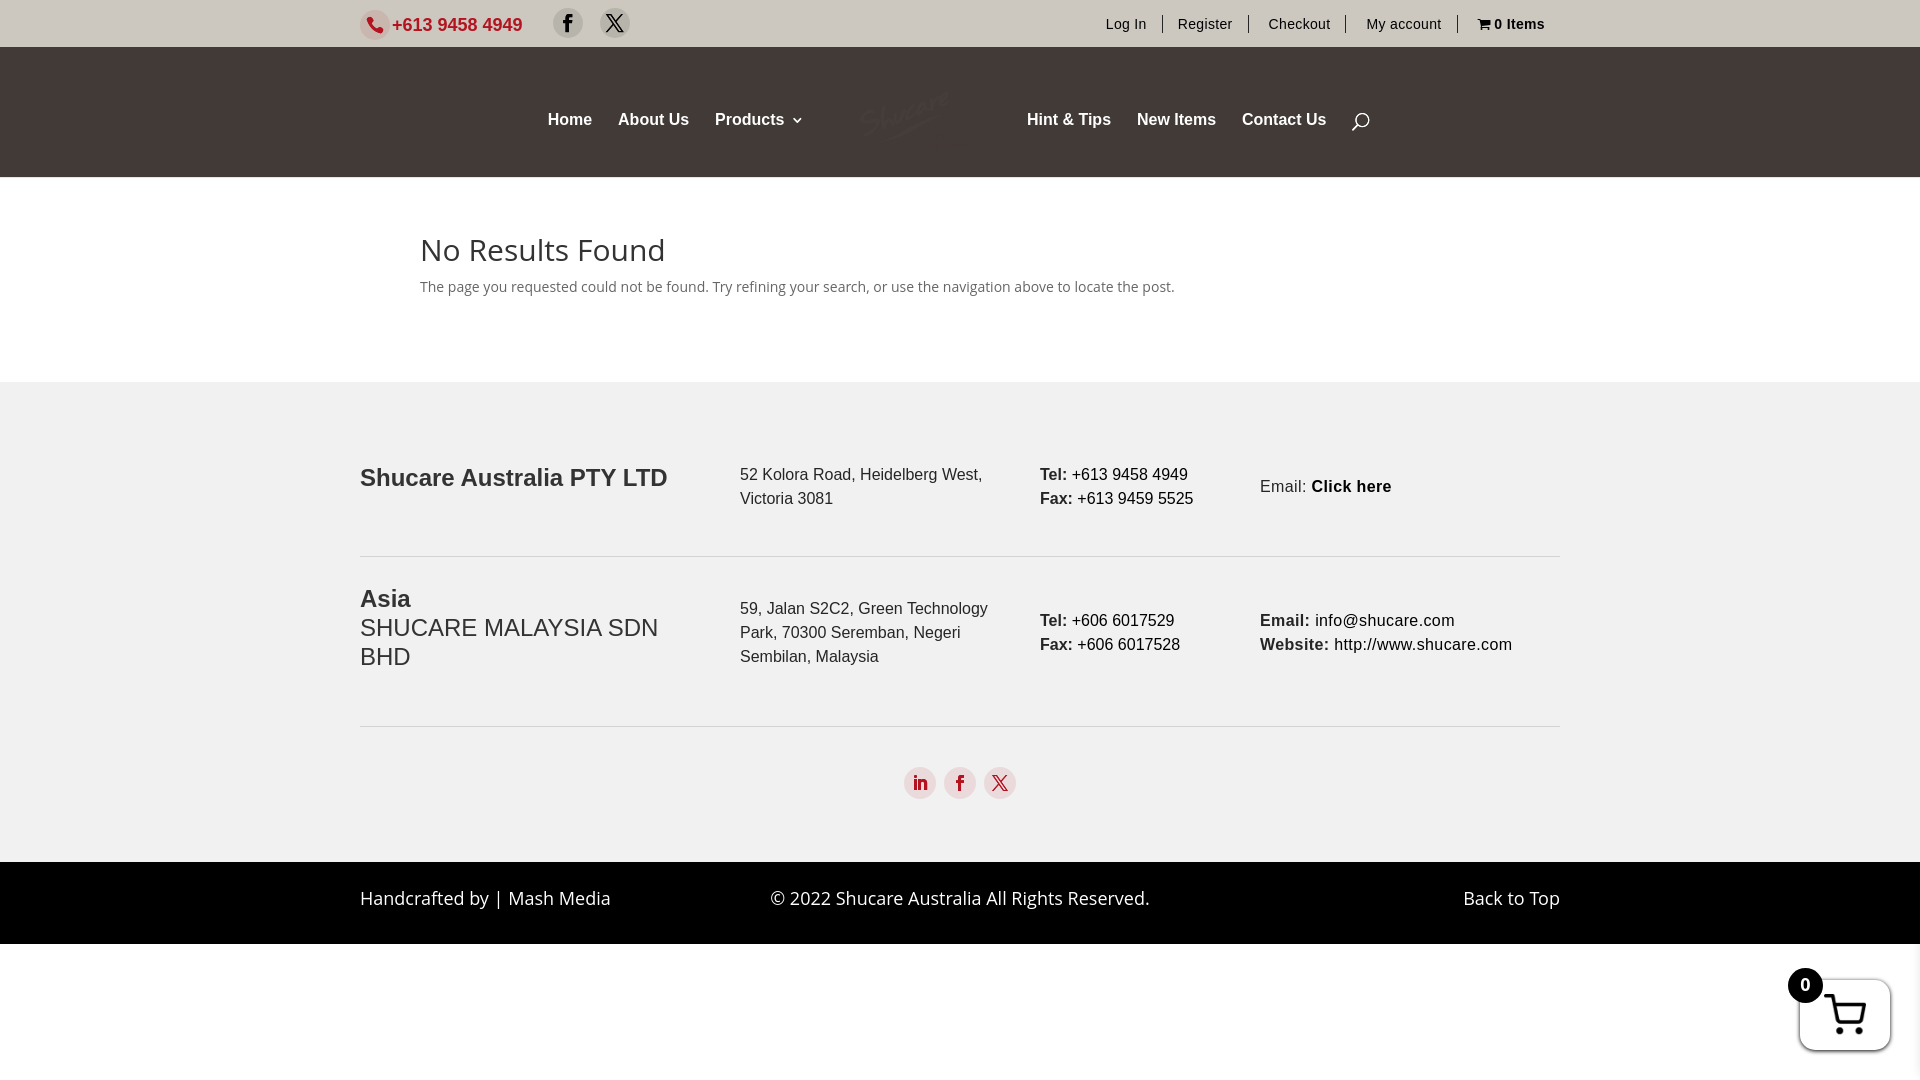Follow on LinkedIn via footer icon
Viewport: 1920px width, 1080px height.
pos(920,783)
